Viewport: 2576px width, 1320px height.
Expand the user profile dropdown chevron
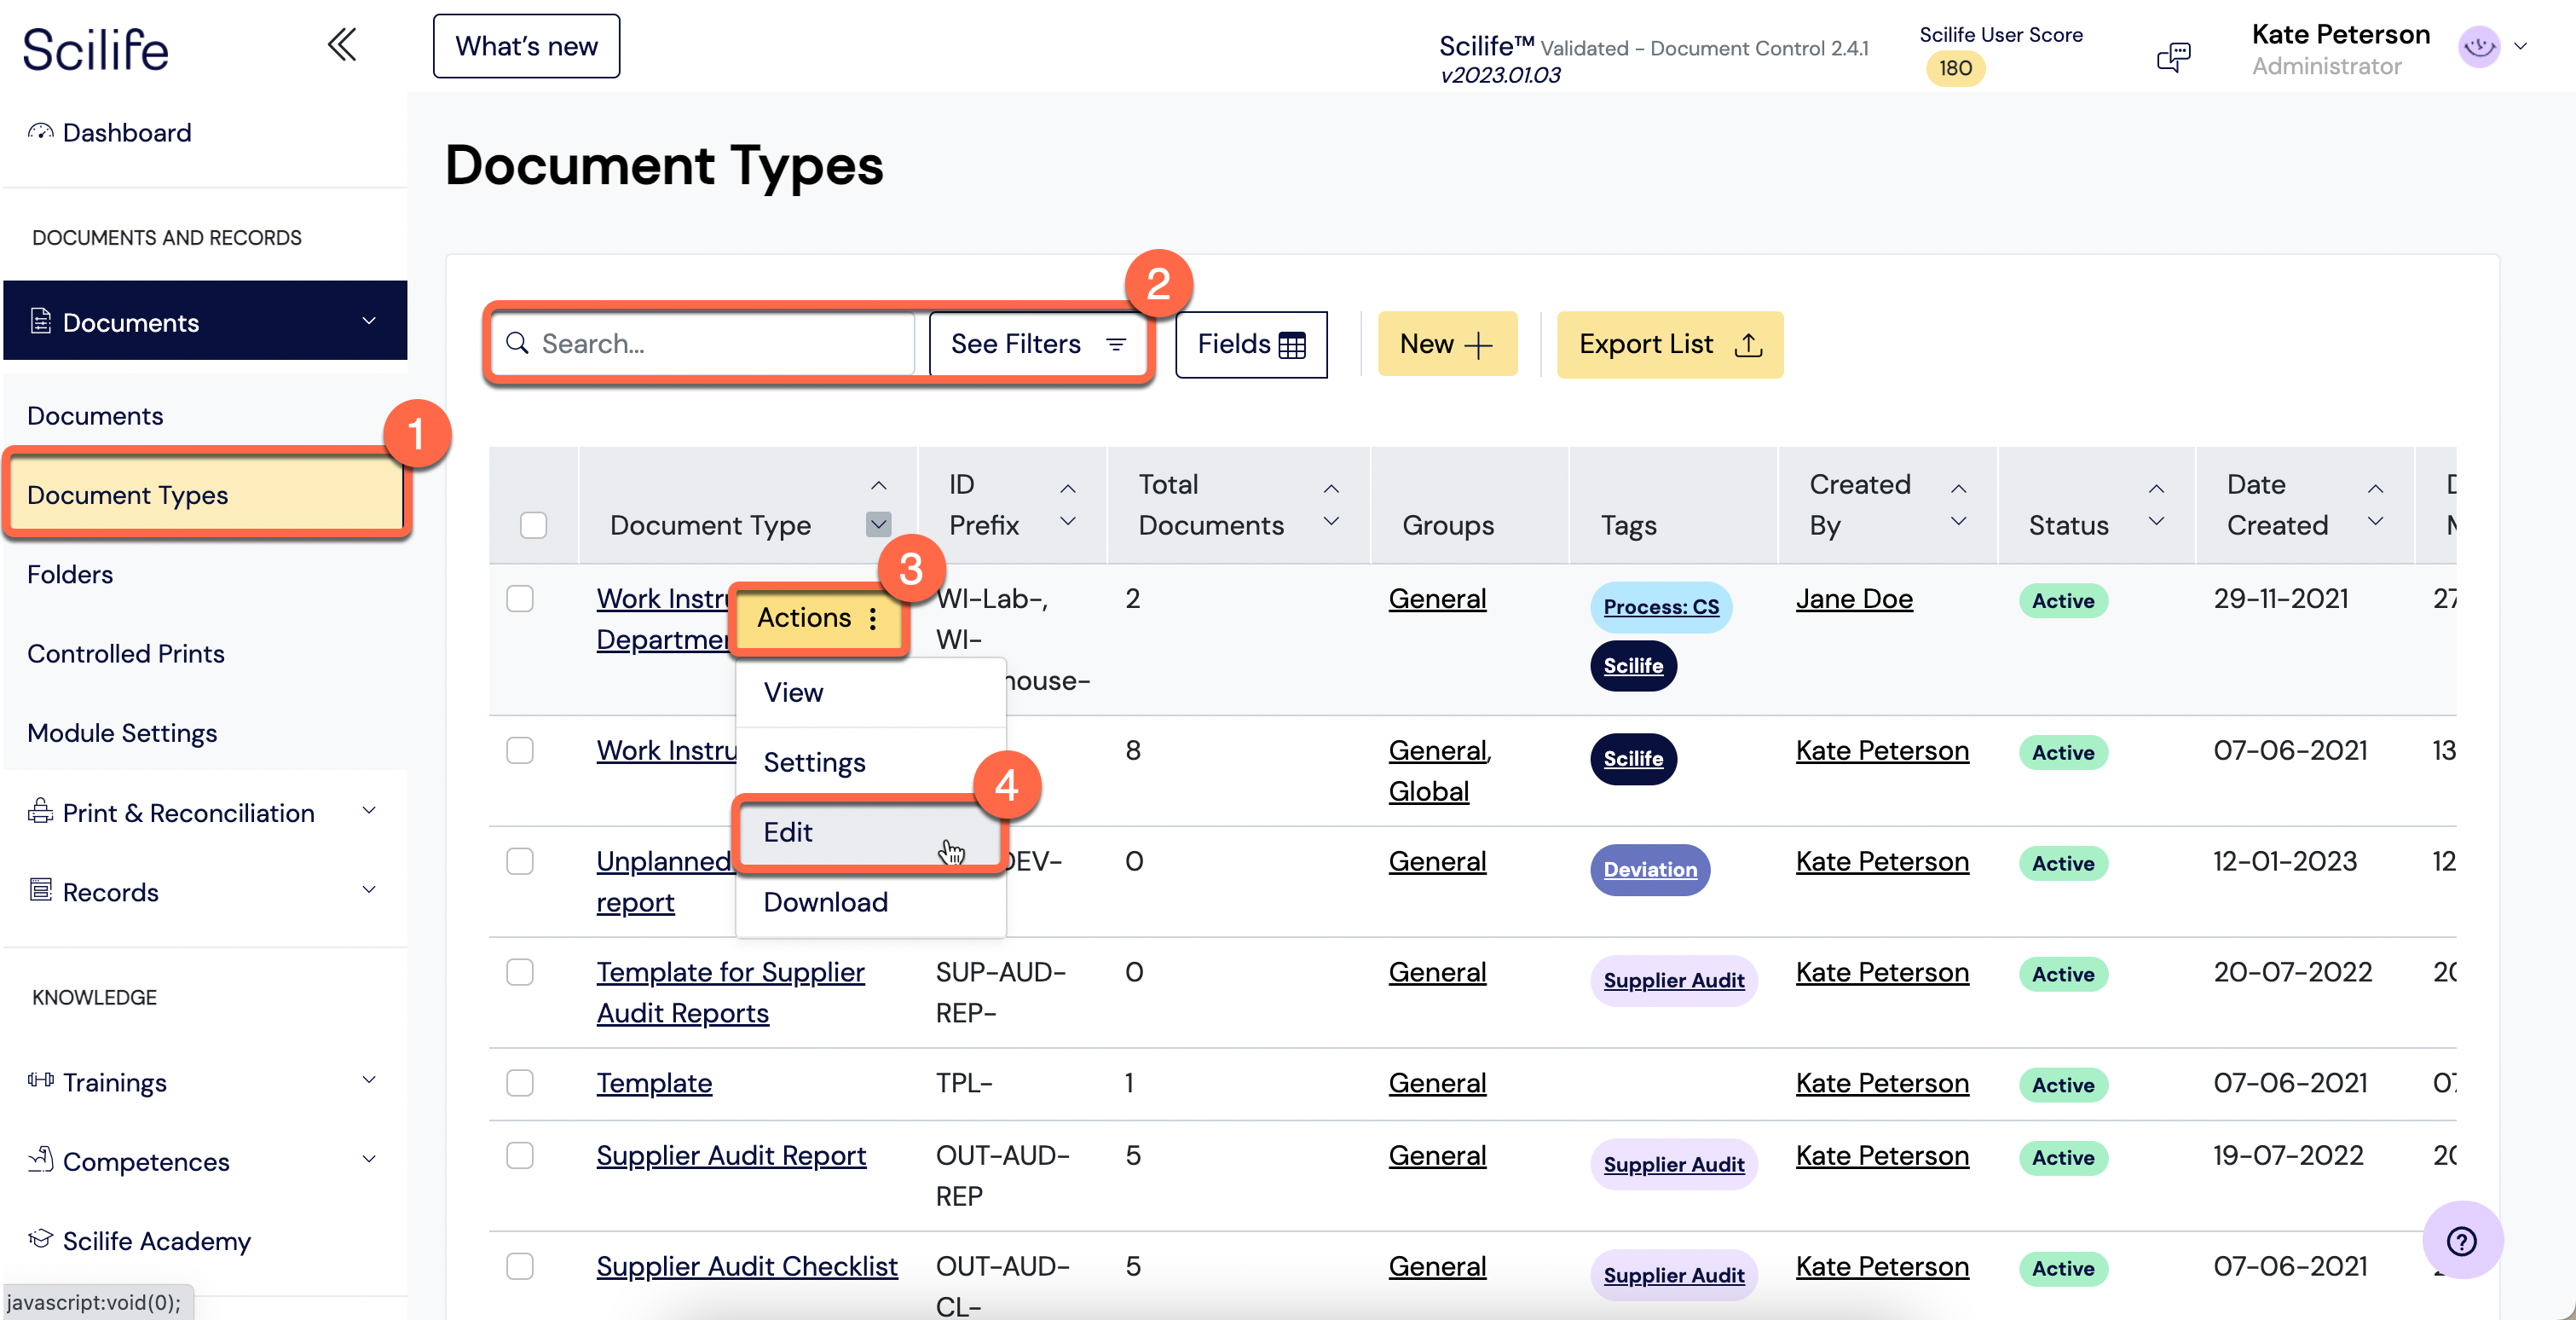pyautogui.click(x=2521, y=47)
